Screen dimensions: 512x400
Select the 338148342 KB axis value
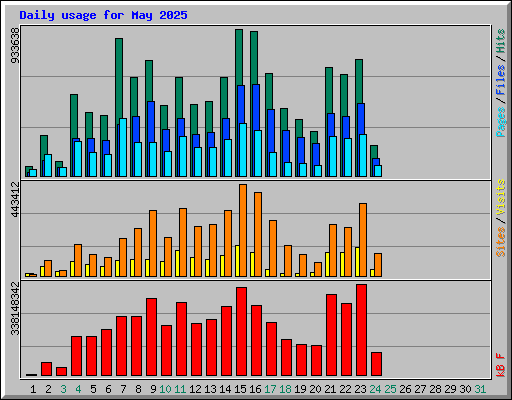[x=15, y=308]
